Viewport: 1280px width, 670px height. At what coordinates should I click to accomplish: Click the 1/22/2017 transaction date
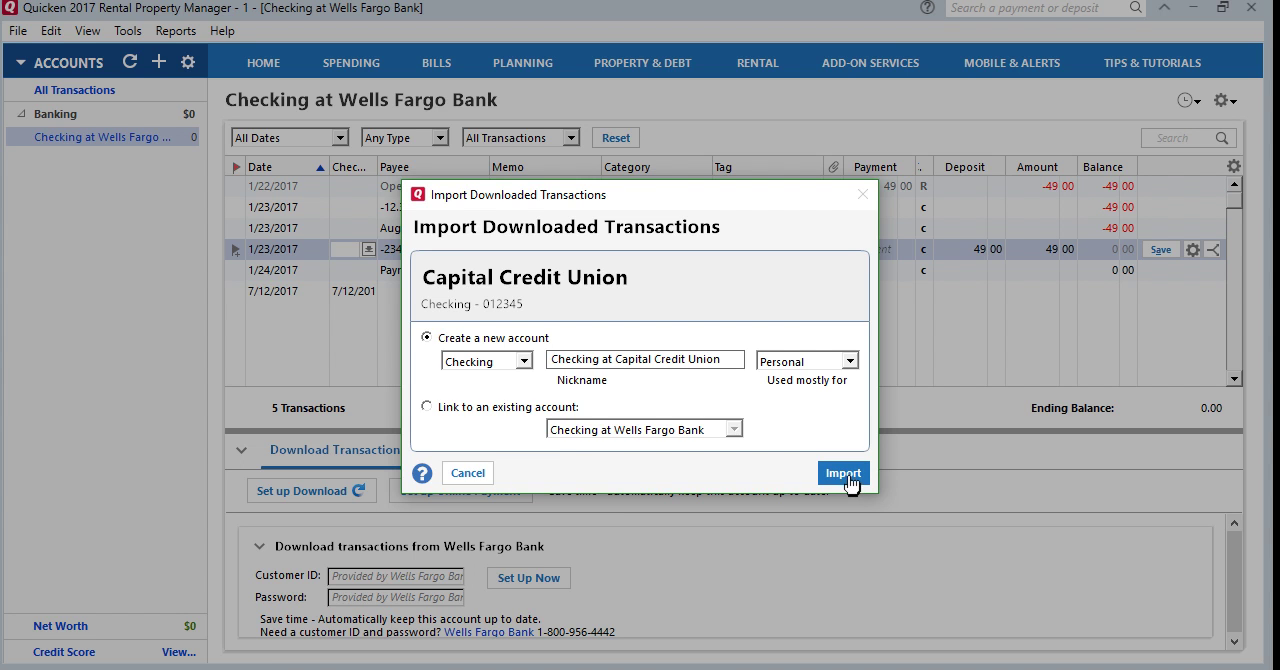(273, 186)
